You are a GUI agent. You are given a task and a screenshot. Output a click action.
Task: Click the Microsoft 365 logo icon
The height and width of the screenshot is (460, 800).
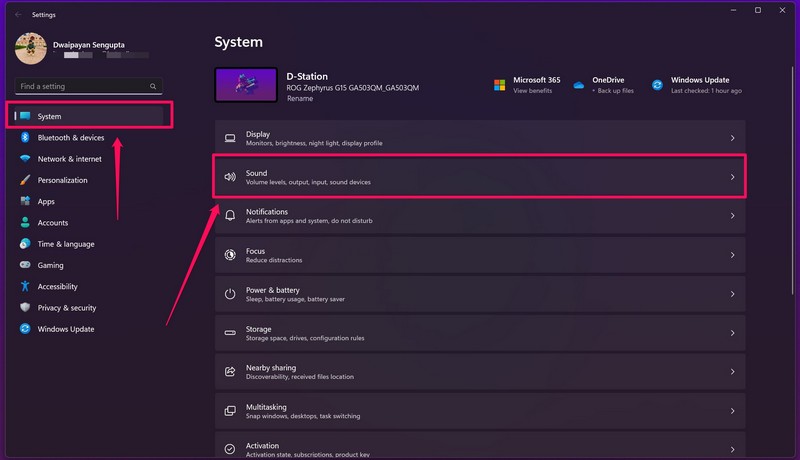[x=499, y=85]
